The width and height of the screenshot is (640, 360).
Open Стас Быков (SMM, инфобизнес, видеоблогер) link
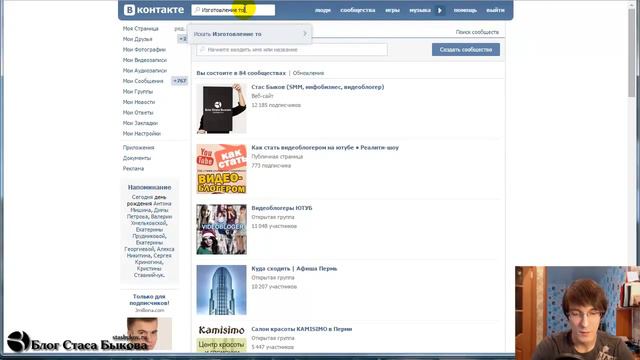click(318, 87)
